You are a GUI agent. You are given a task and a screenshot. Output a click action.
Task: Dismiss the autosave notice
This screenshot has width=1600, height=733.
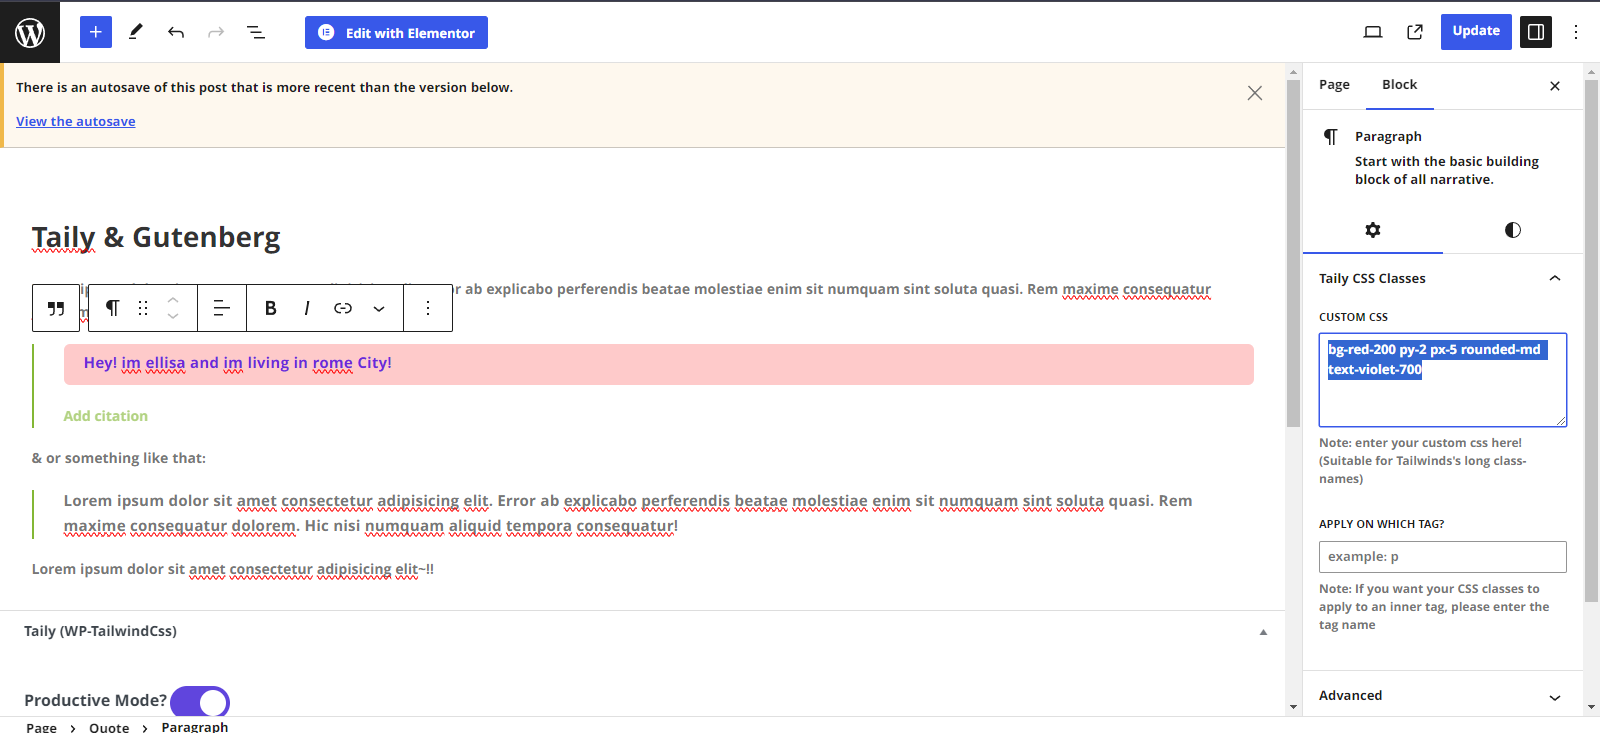click(x=1255, y=93)
